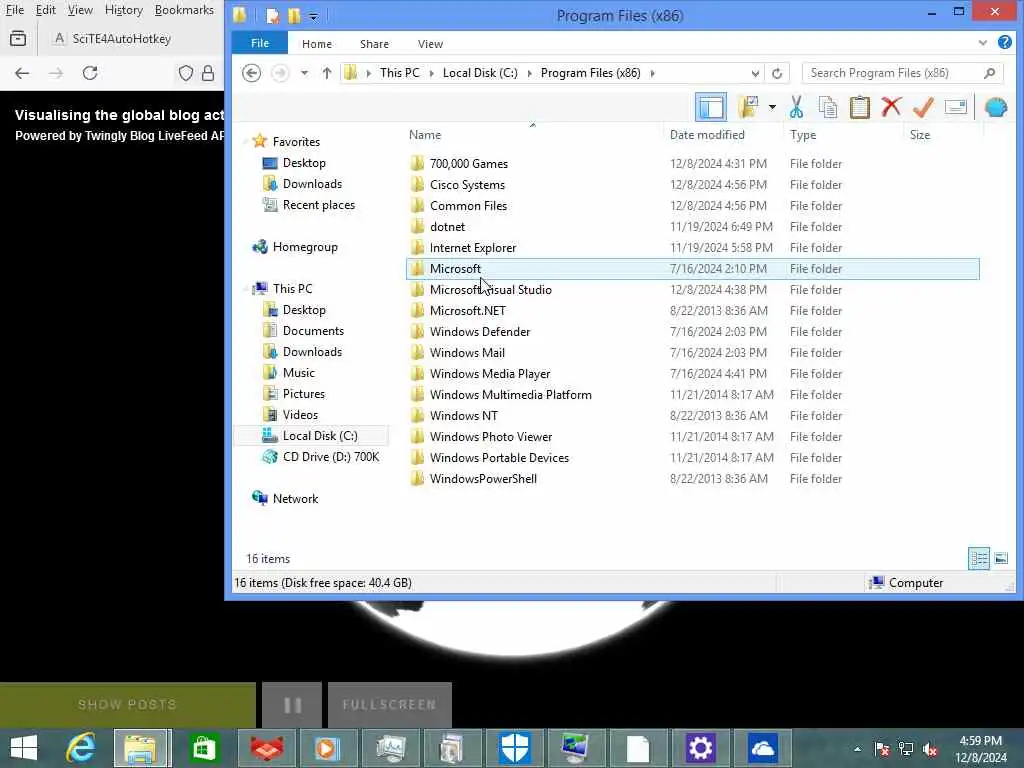Open PC settings gear taskbar icon

700,748
